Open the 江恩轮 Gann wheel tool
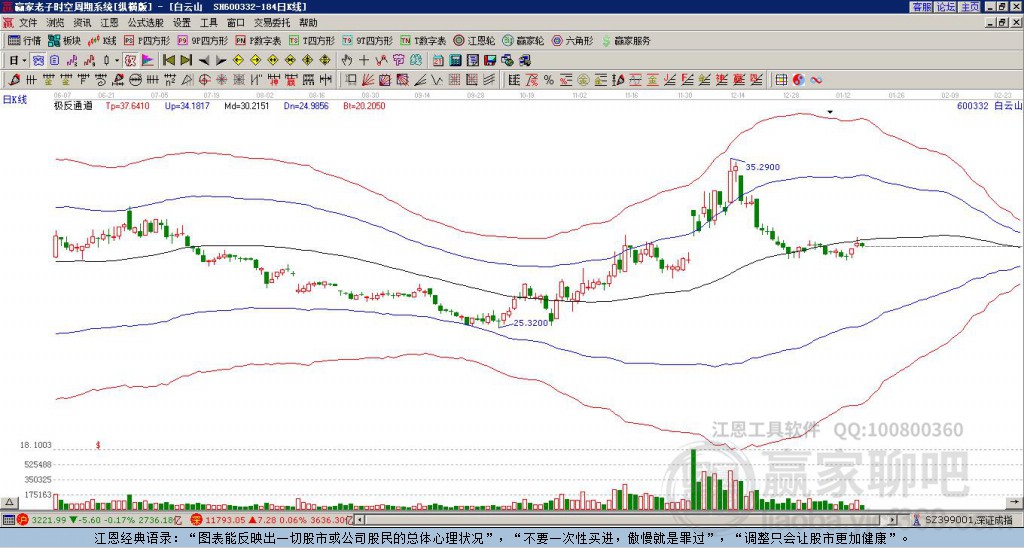 click(x=475, y=41)
